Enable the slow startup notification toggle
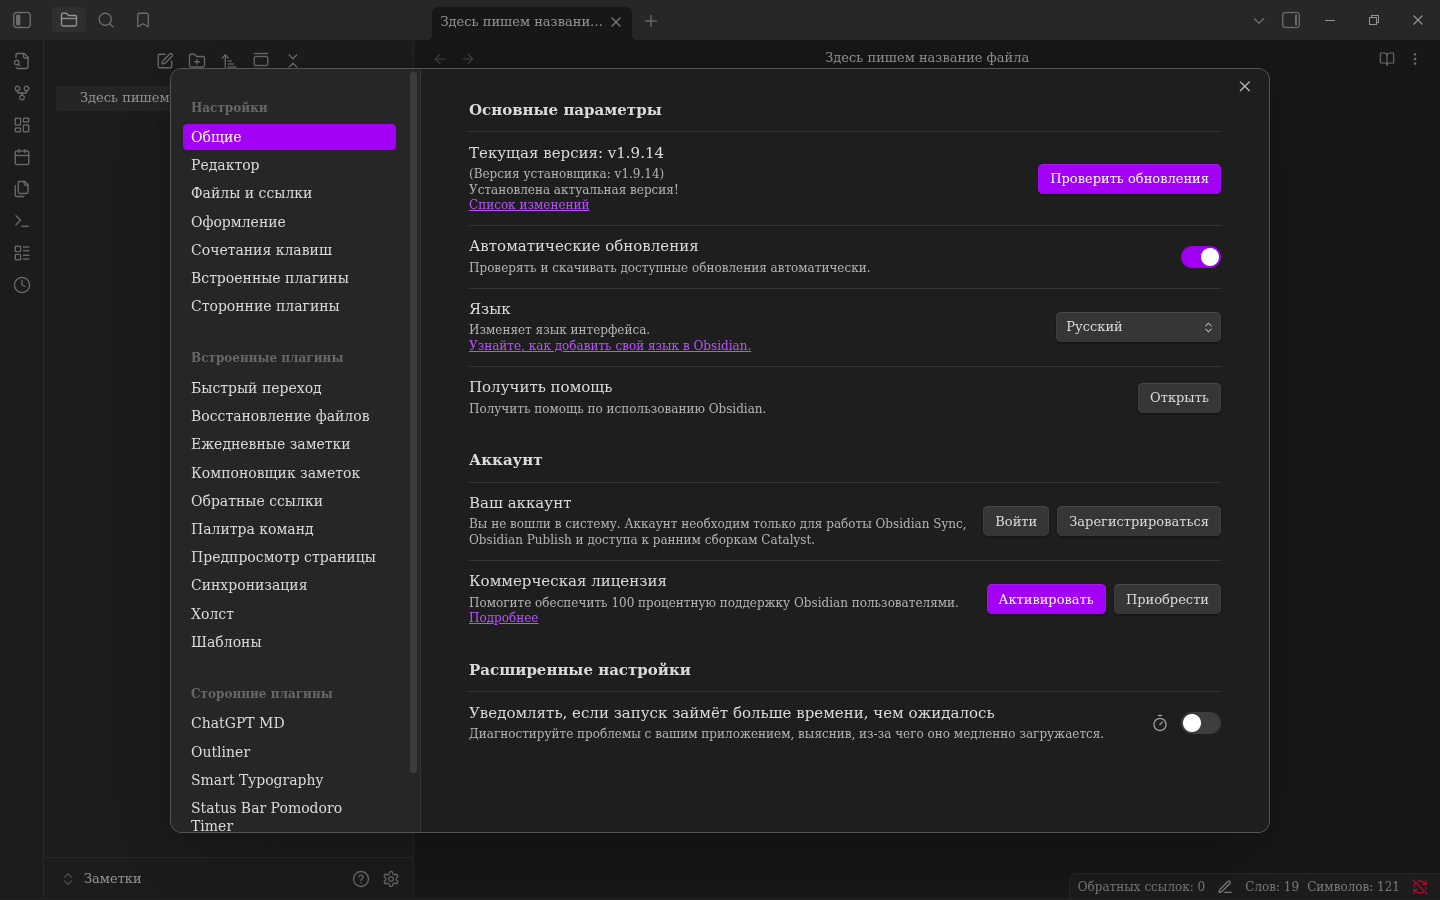 click(x=1200, y=723)
